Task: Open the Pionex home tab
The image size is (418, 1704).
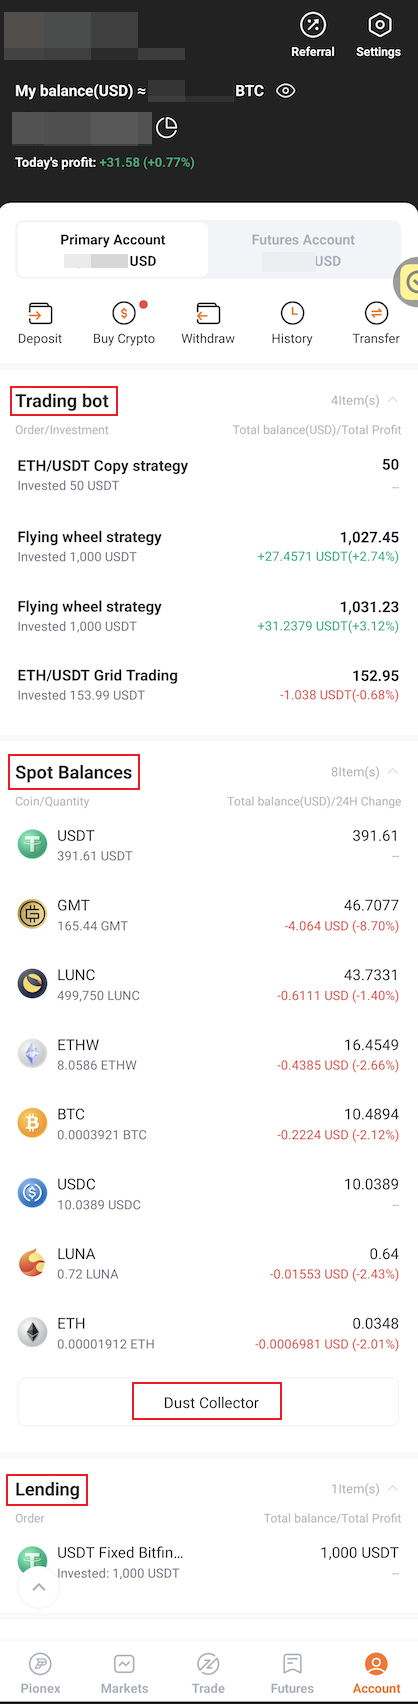Action: click(x=41, y=1672)
